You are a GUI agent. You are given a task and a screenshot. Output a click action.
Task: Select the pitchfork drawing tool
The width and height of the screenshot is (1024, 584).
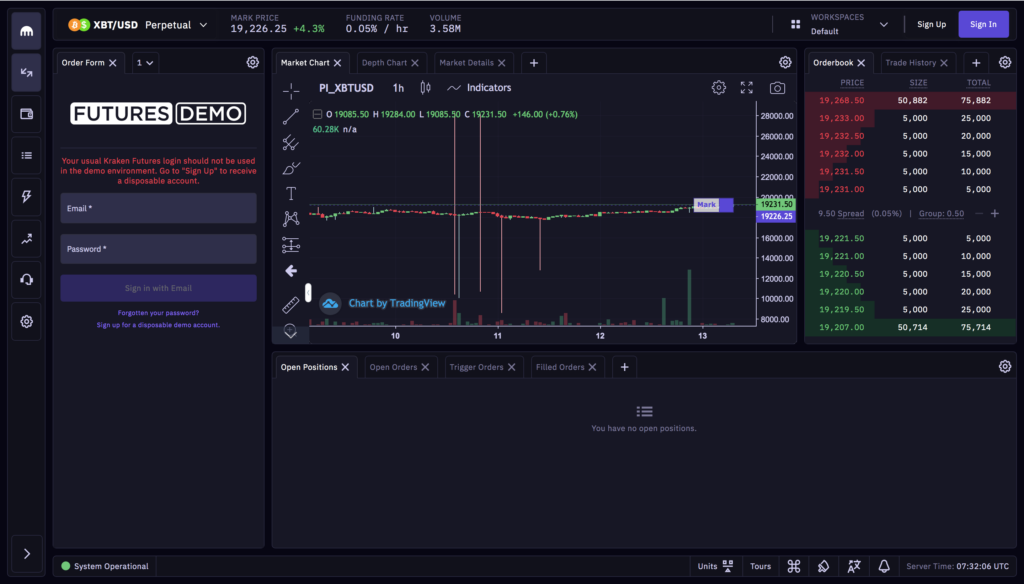tap(291, 142)
